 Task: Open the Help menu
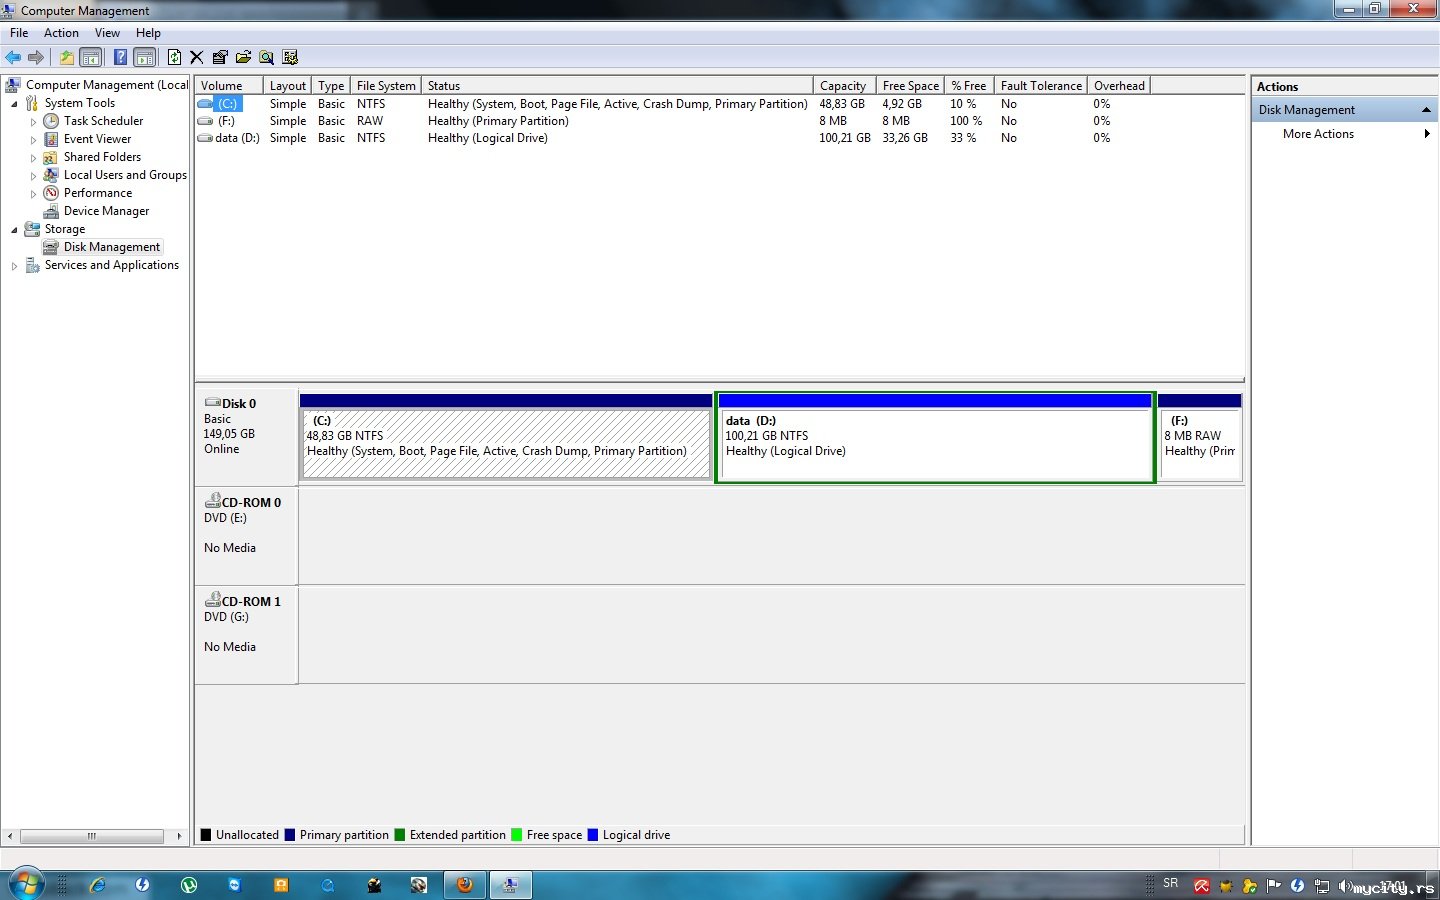pyautogui.click(x=148, y=33)
